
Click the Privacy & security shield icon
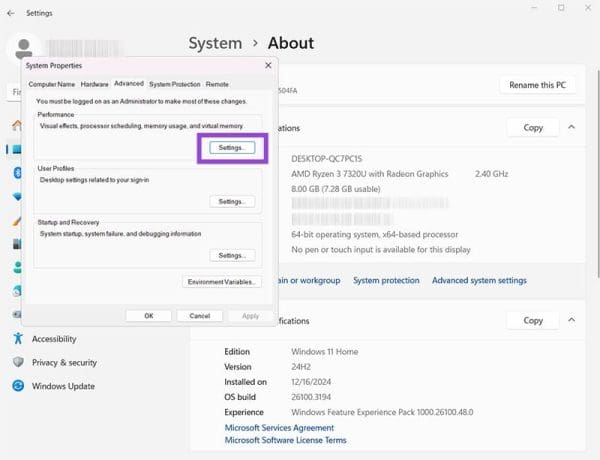(17, 362)
